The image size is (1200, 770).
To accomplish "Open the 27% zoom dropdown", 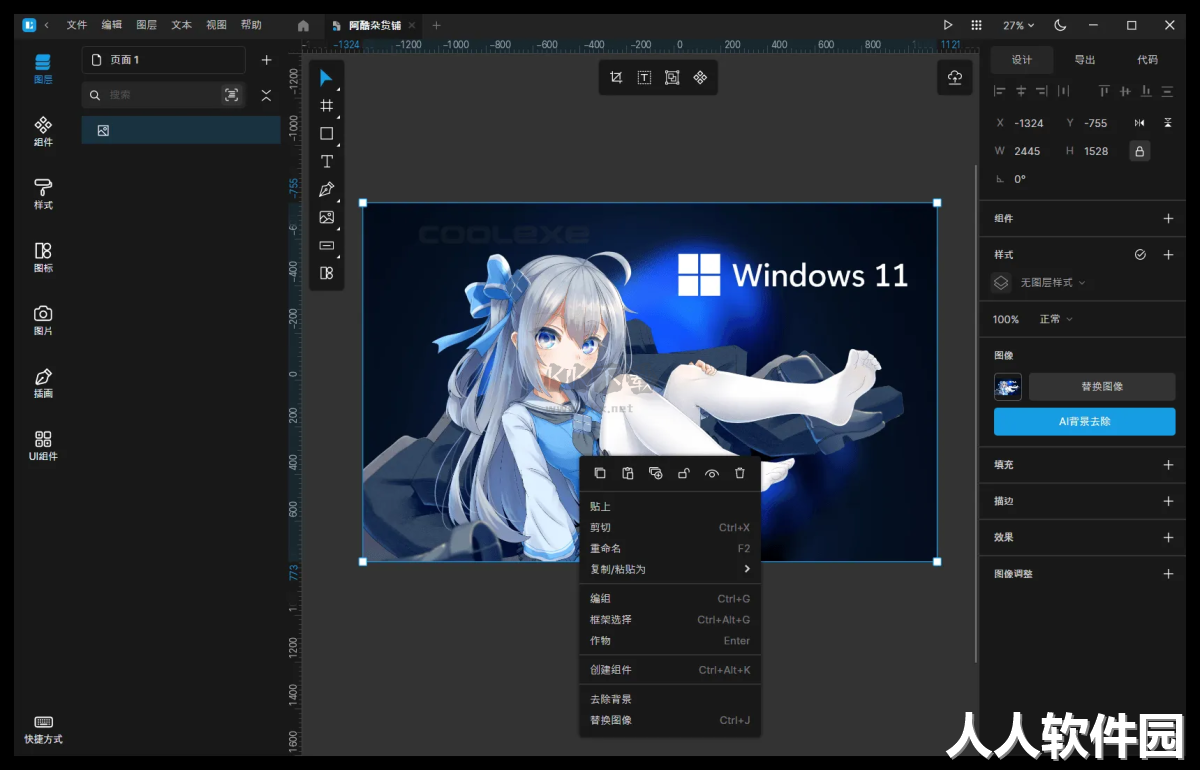I will [1019, 25].
